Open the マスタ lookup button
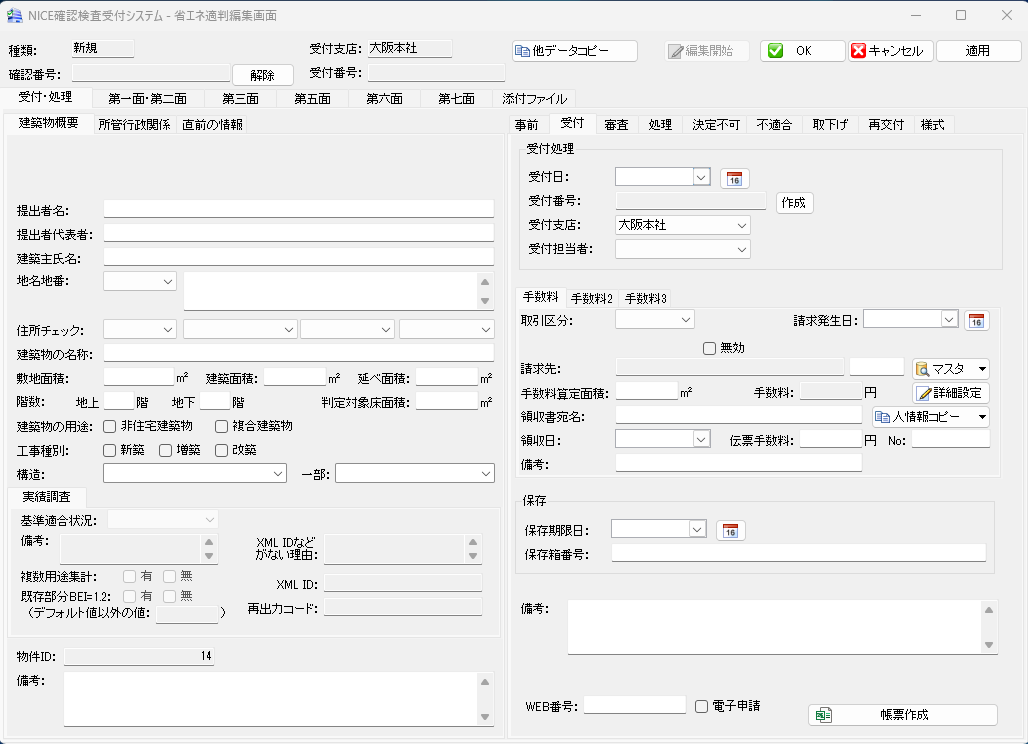The width and height of the screenshot is (1028, 744). [x=950, y=369]
